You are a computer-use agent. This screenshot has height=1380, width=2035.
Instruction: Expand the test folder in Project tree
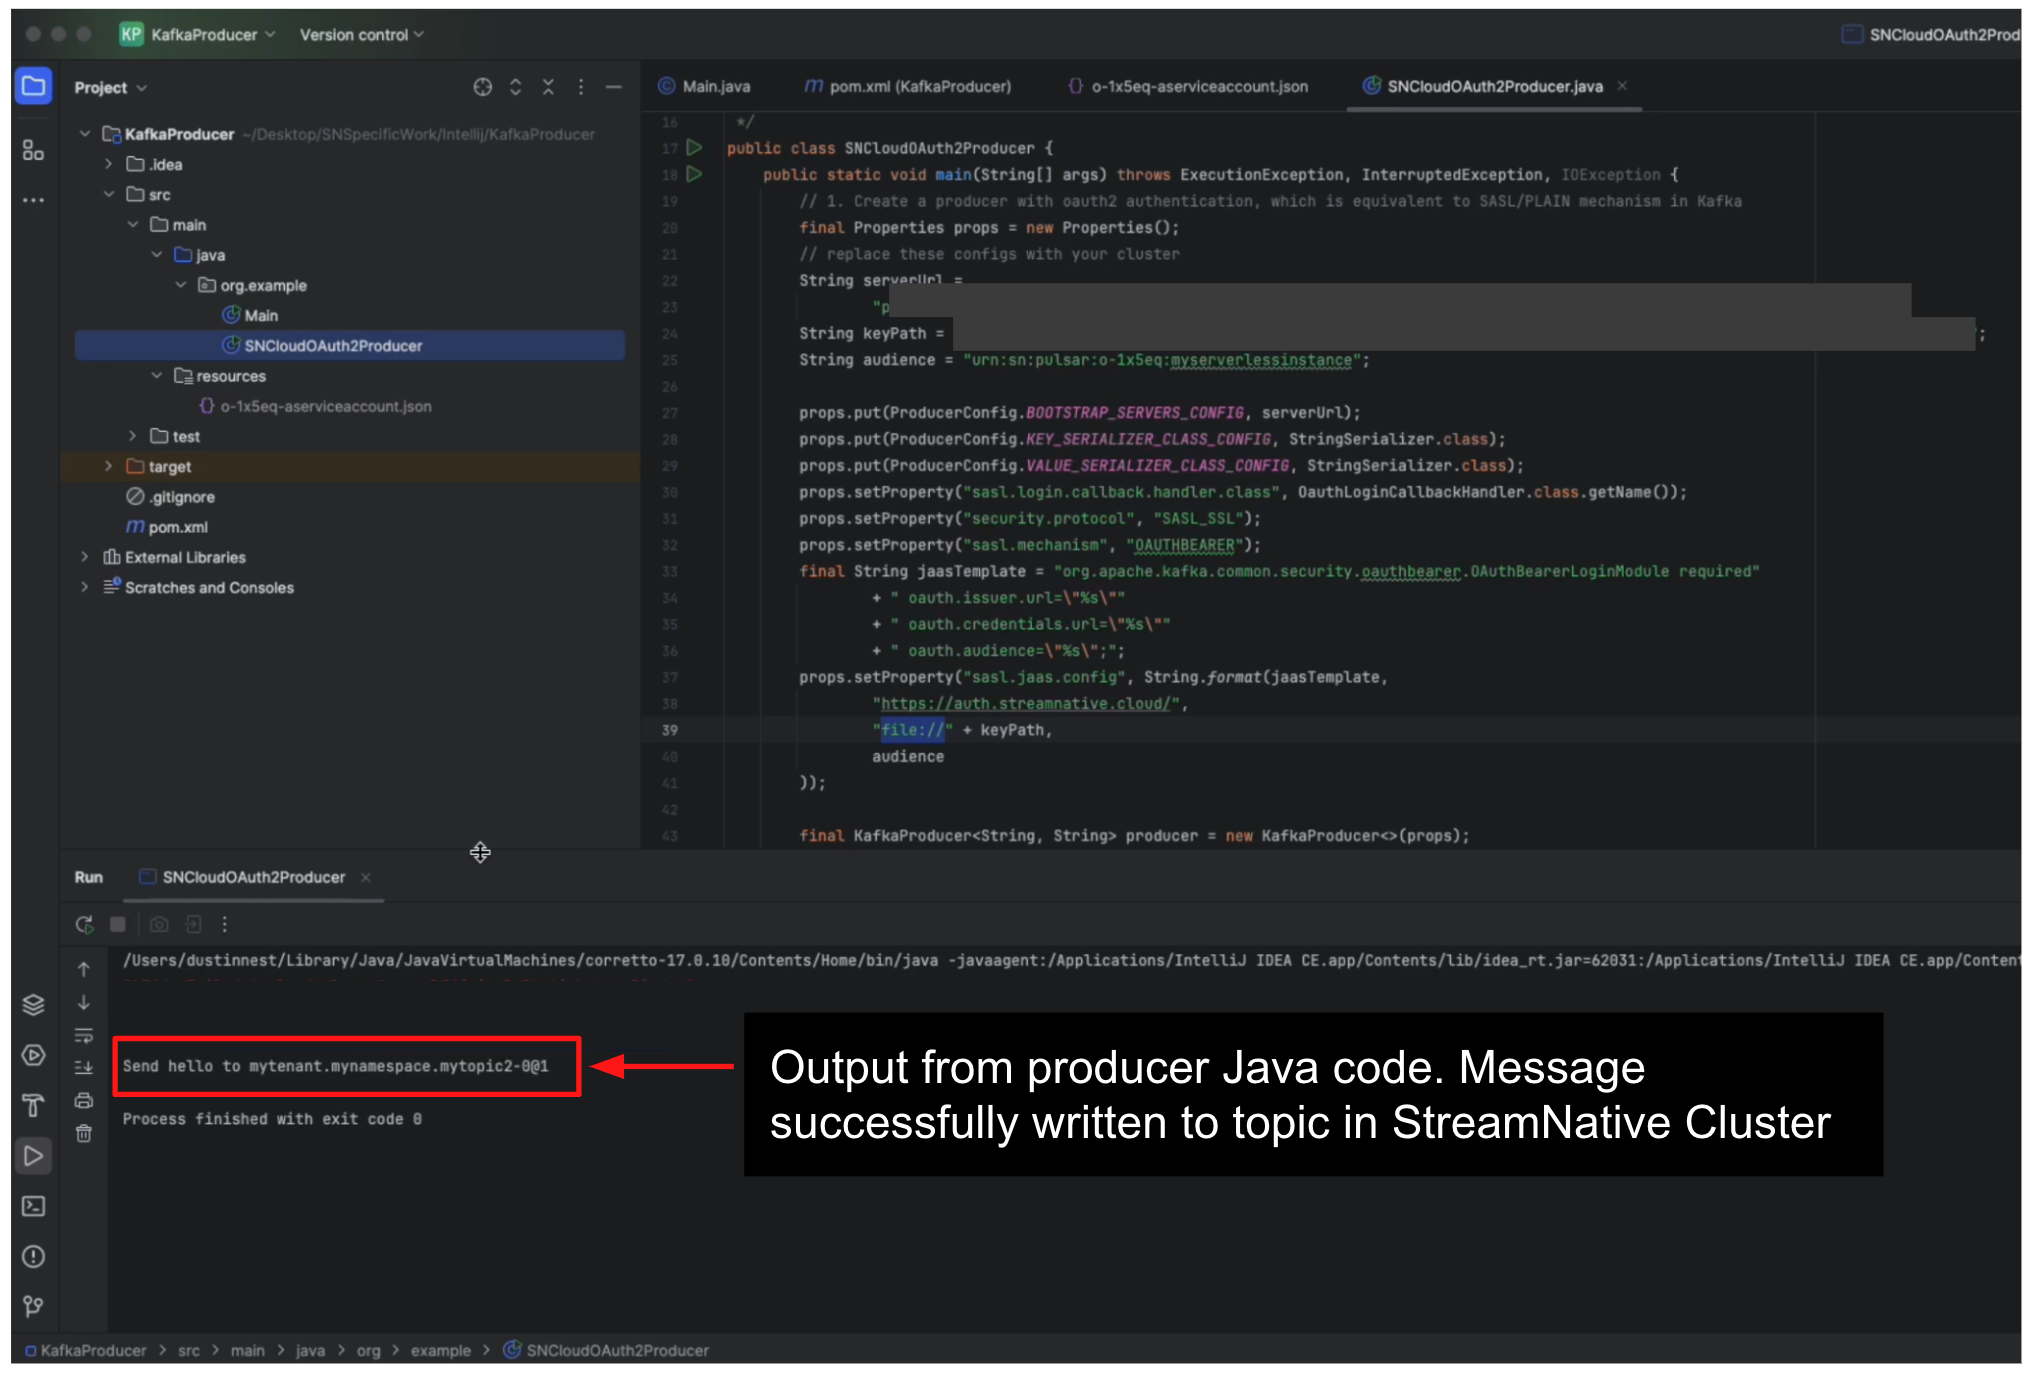click(134, 437)
